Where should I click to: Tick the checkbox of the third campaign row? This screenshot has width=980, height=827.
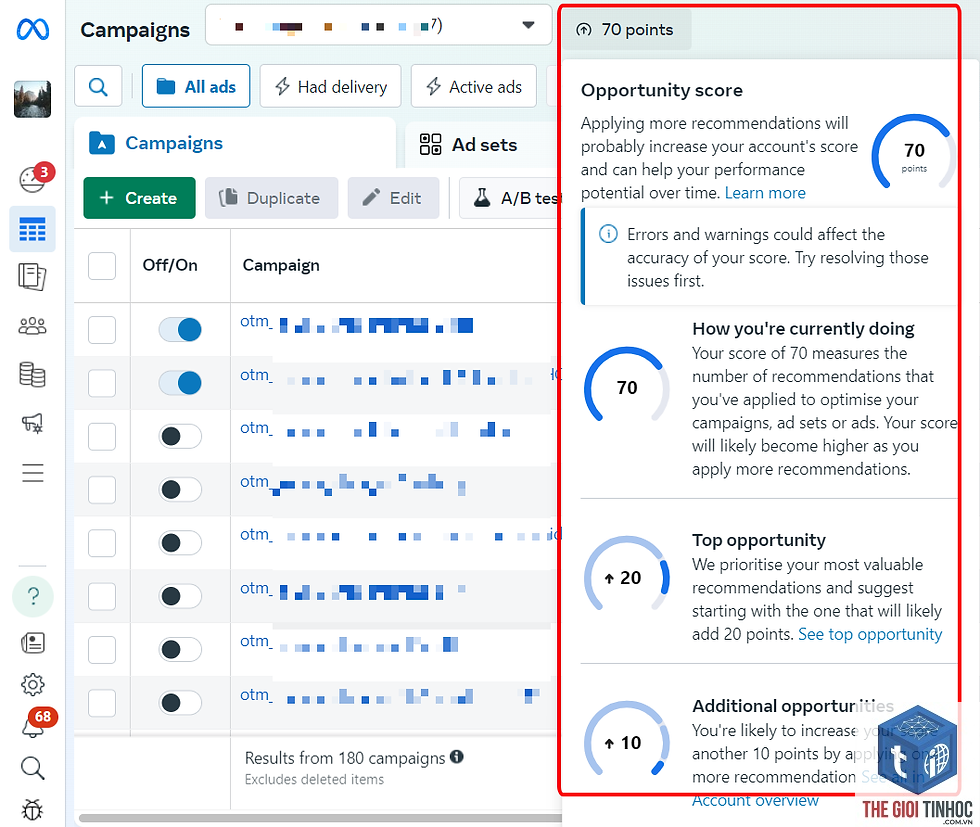pyautogui.click(x=102, y=436)
